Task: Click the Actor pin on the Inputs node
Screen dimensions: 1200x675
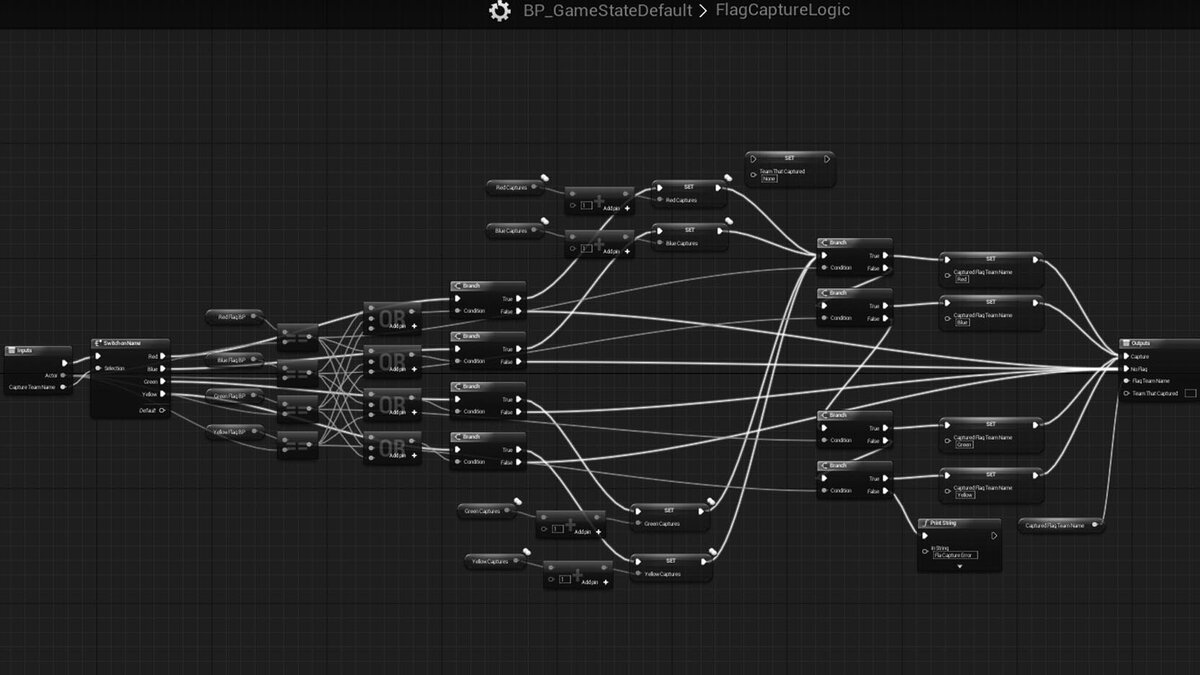Action: [62, 375]
